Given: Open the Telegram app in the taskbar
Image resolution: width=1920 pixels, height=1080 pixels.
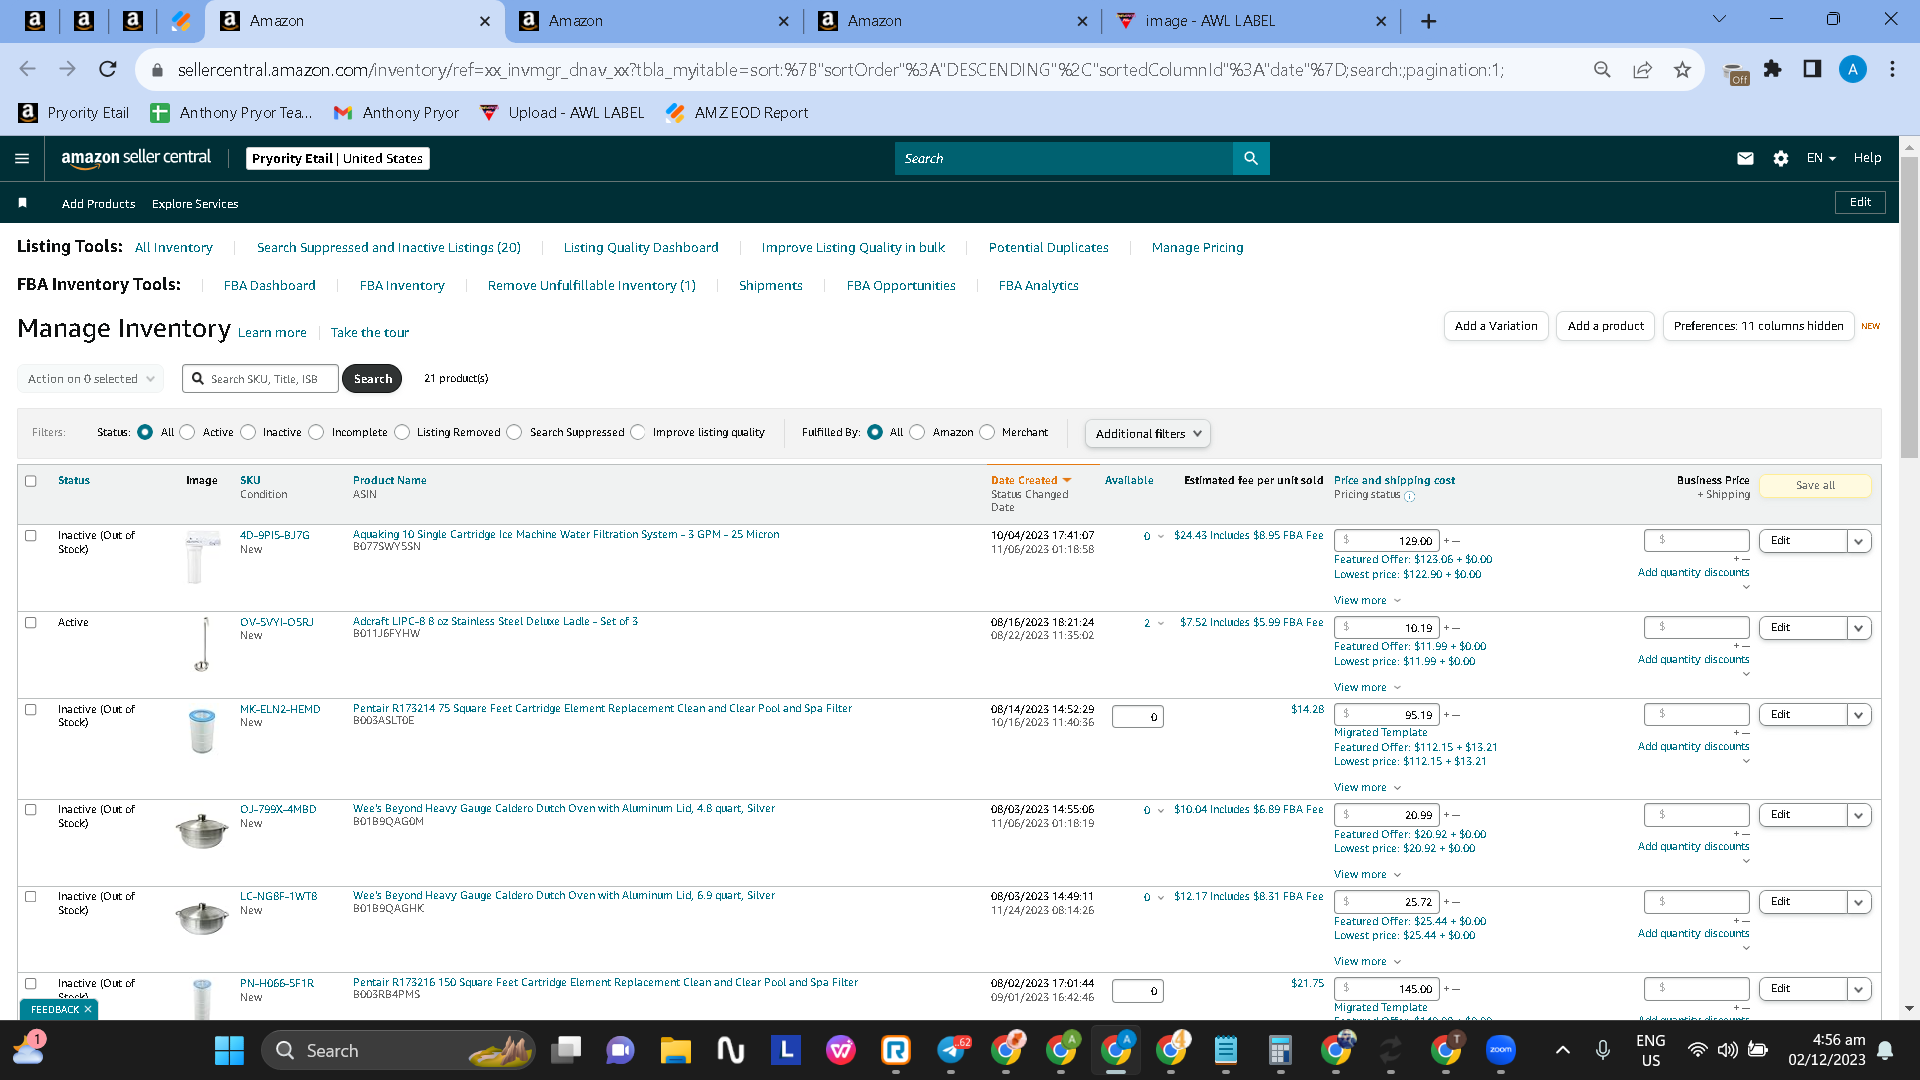Looking at the screenshot, I should [x=952, y=1050].
